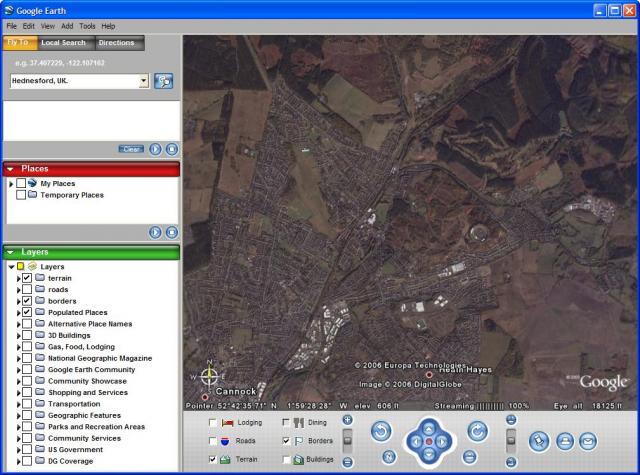Enable the roads layer checkbox
Viewport: 640px width, 475px height.
27,289
